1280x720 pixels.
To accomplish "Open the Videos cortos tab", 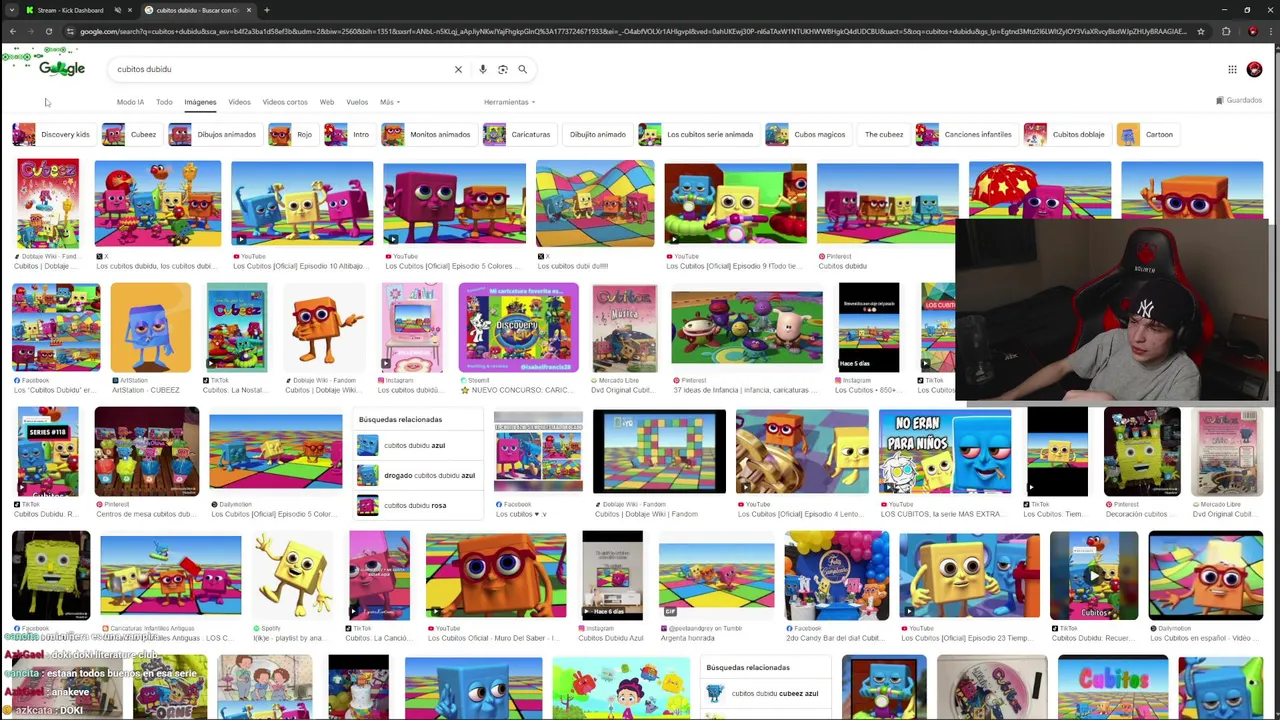I will point(285,102).
